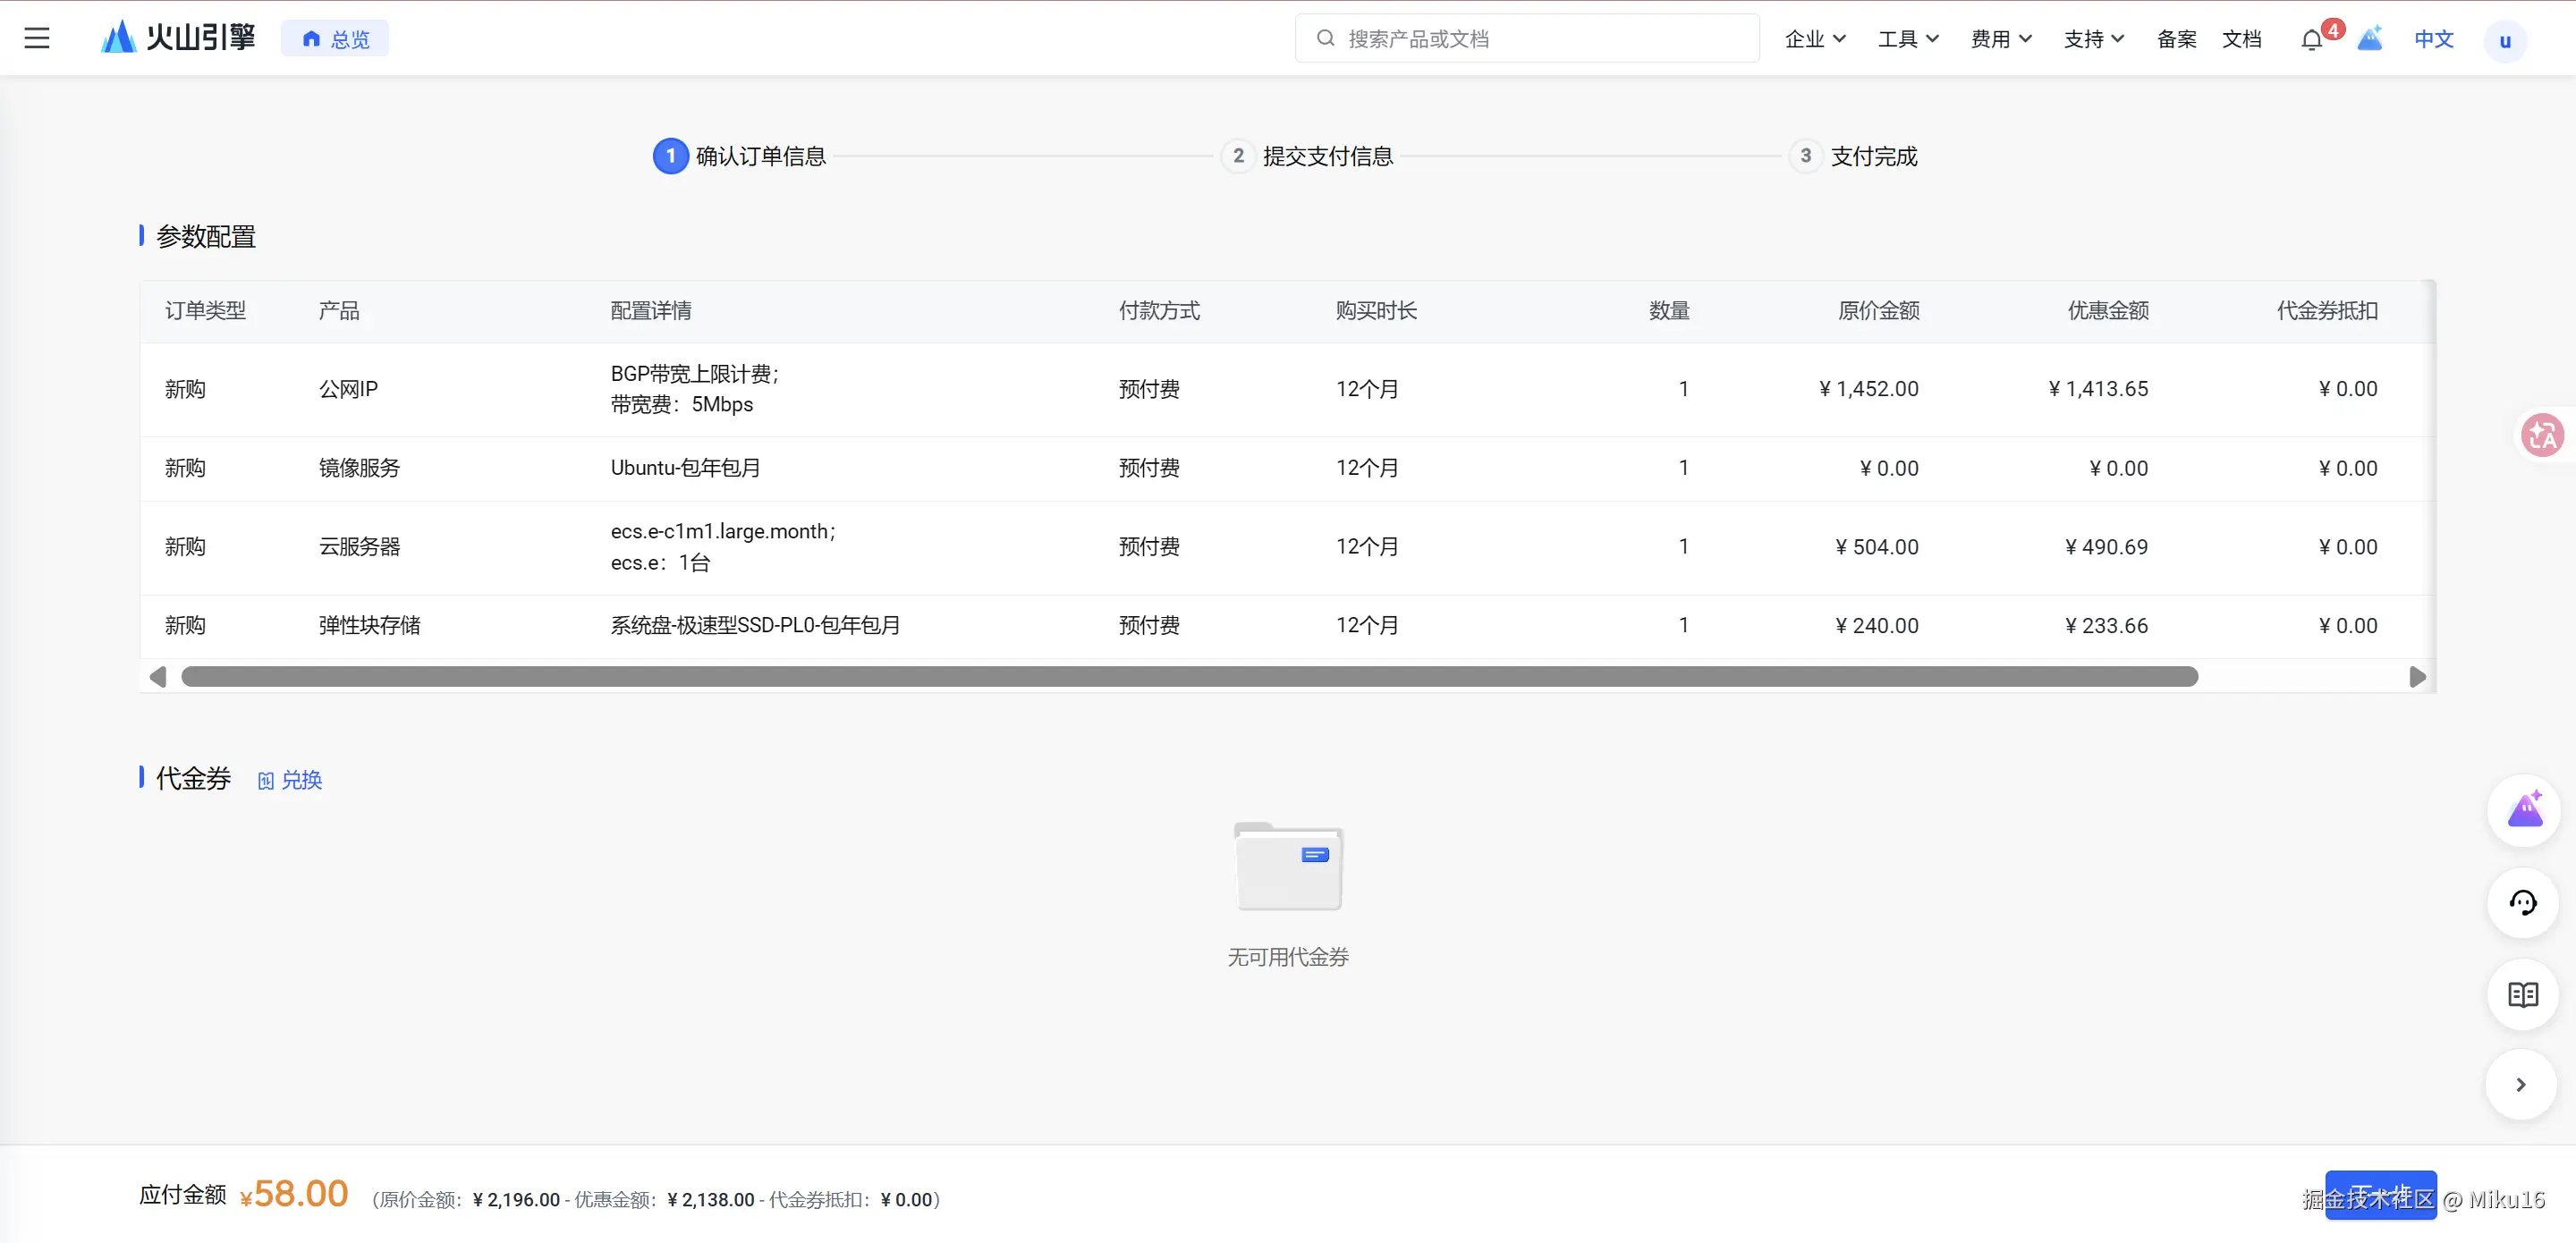Viewport: 2576px width, 1243px height.
Task: Expand the 企业 dropdown menu
Action: [1814, 39]
